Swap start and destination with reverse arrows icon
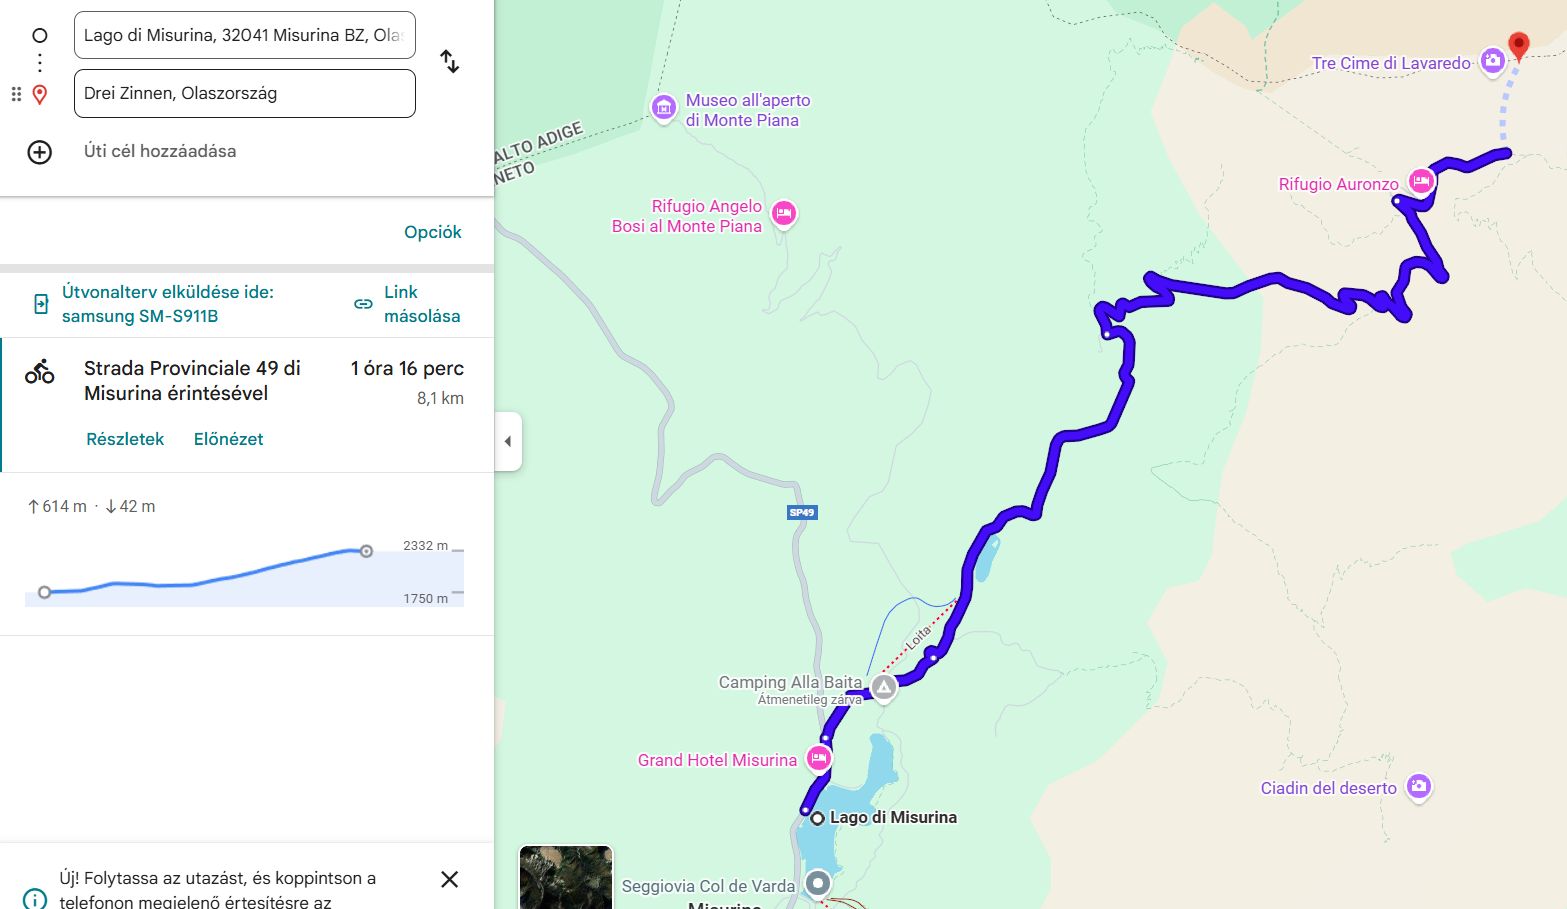Screen dimensions: 1567x909 click(x=450, y=62)
